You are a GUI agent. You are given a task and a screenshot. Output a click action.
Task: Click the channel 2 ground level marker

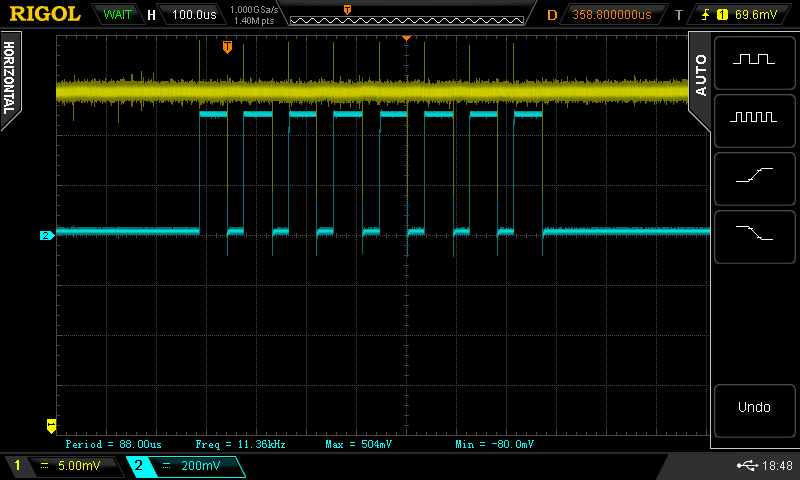(45, 236)
